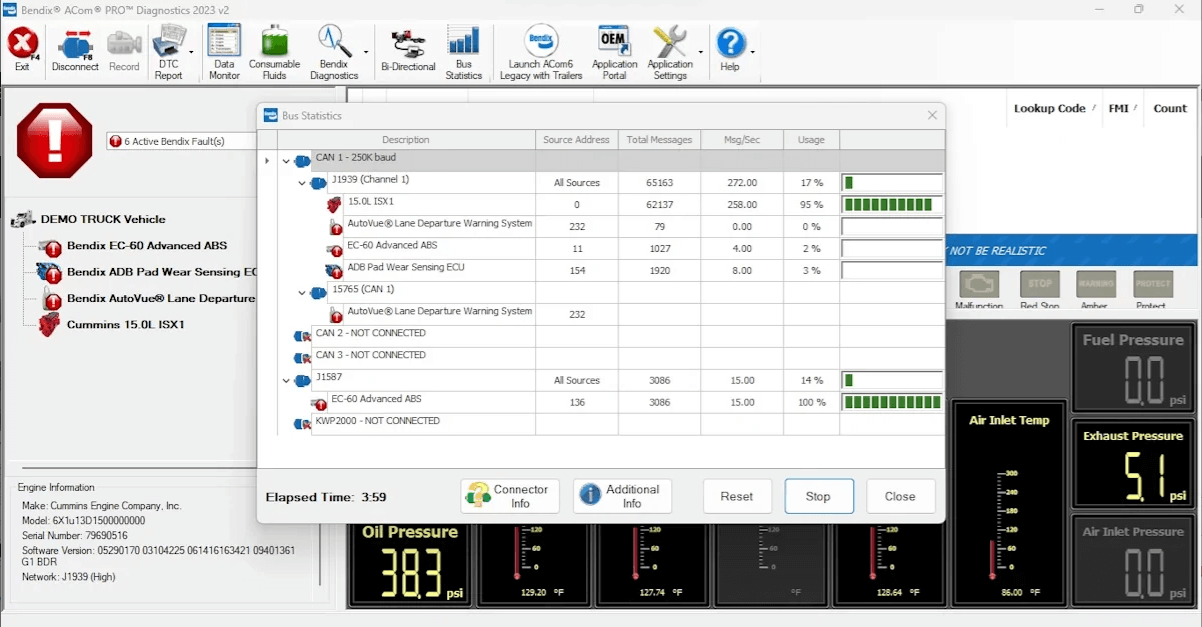Open the Bi-Directional tests tool

click(x=408, y=47)
